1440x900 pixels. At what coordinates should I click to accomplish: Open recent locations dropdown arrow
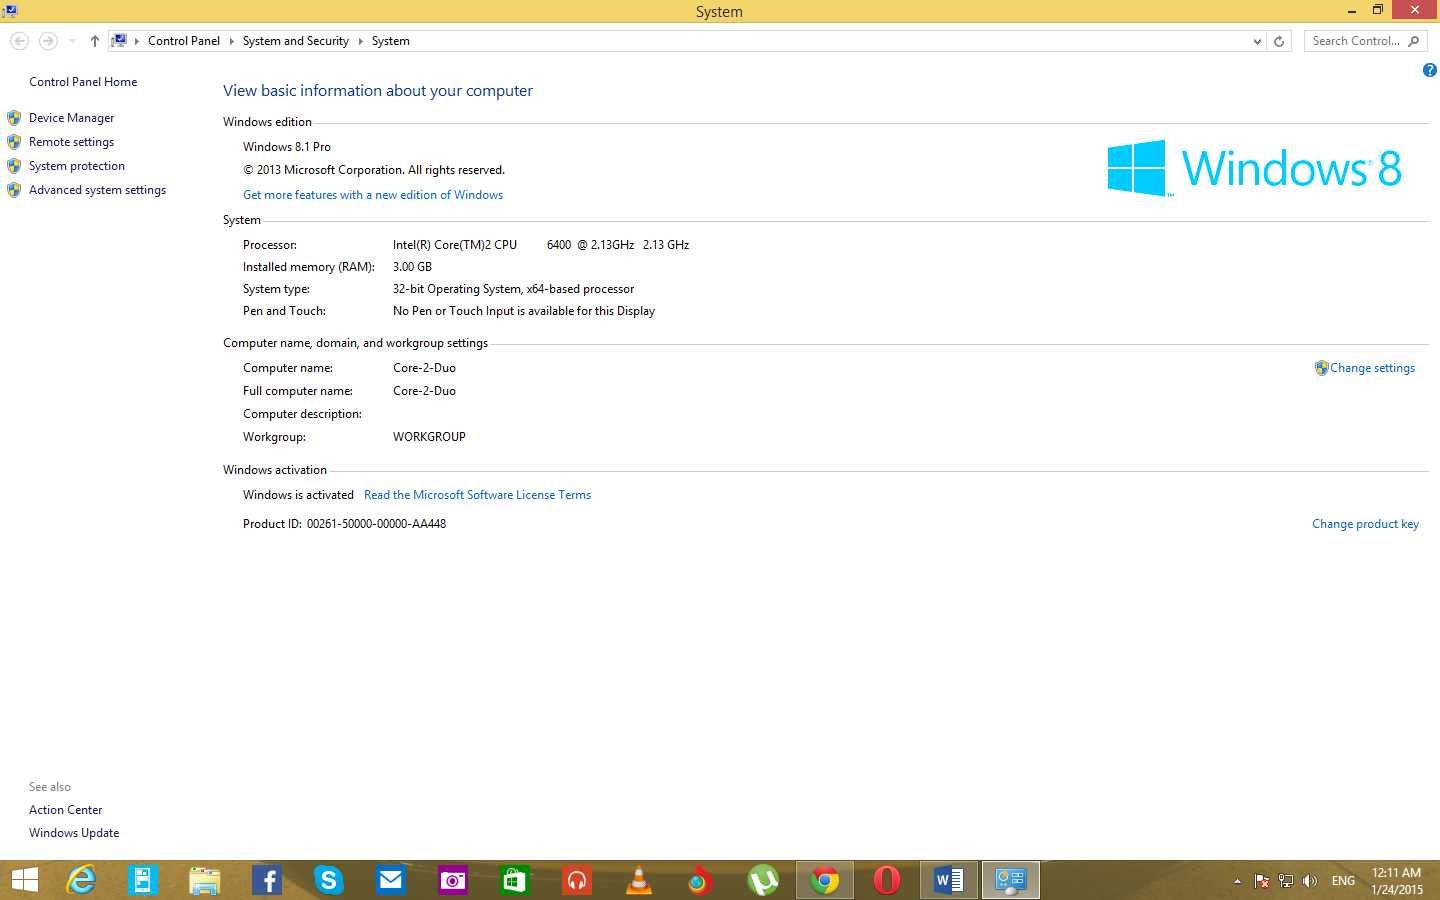72,41
